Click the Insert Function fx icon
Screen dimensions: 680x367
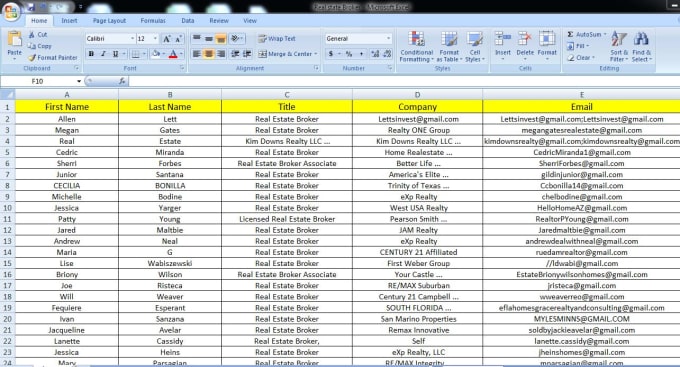point(122,81)
